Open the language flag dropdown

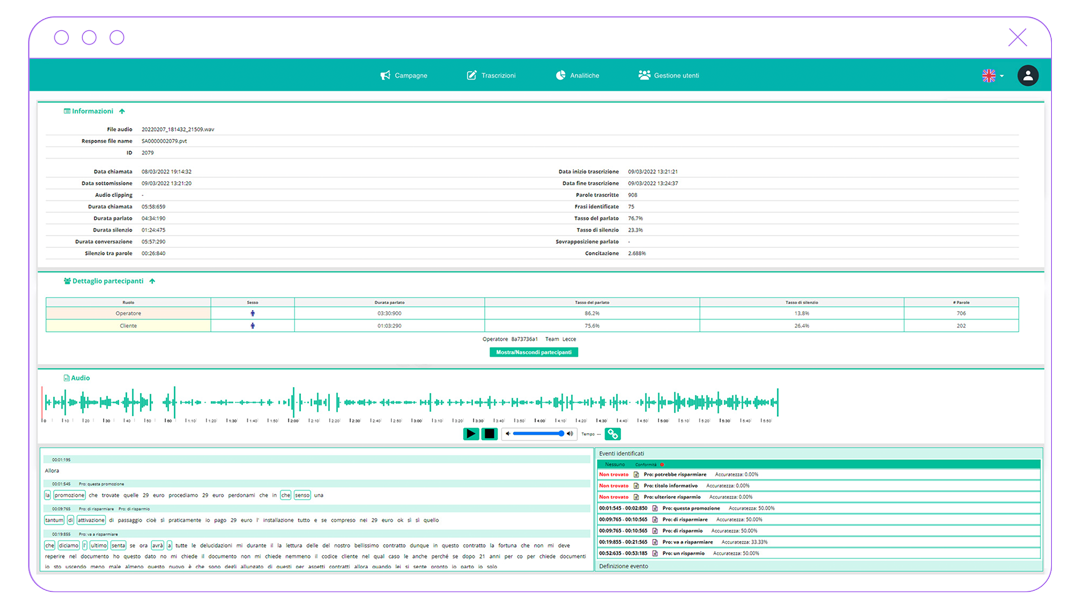pyautogui.click(x=992, y=76)
